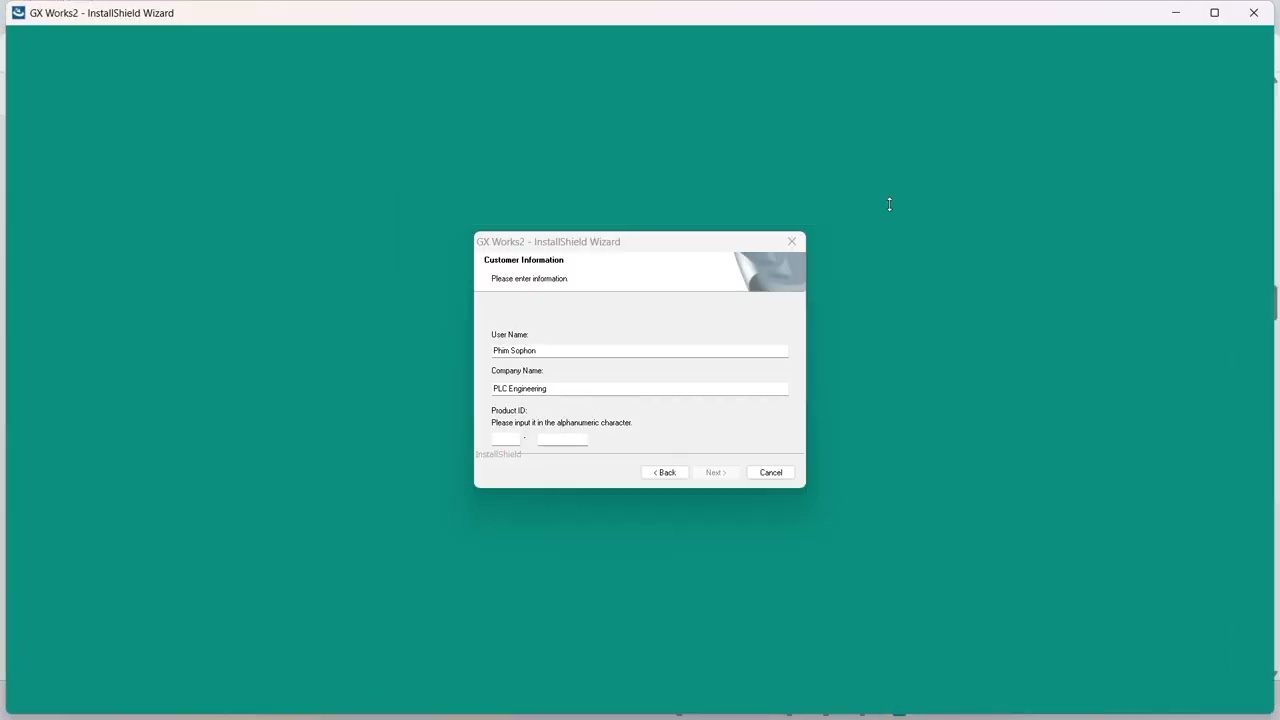Click the 'Please enter information.' text
1280x720 pixels.
(x=530, y=279)
